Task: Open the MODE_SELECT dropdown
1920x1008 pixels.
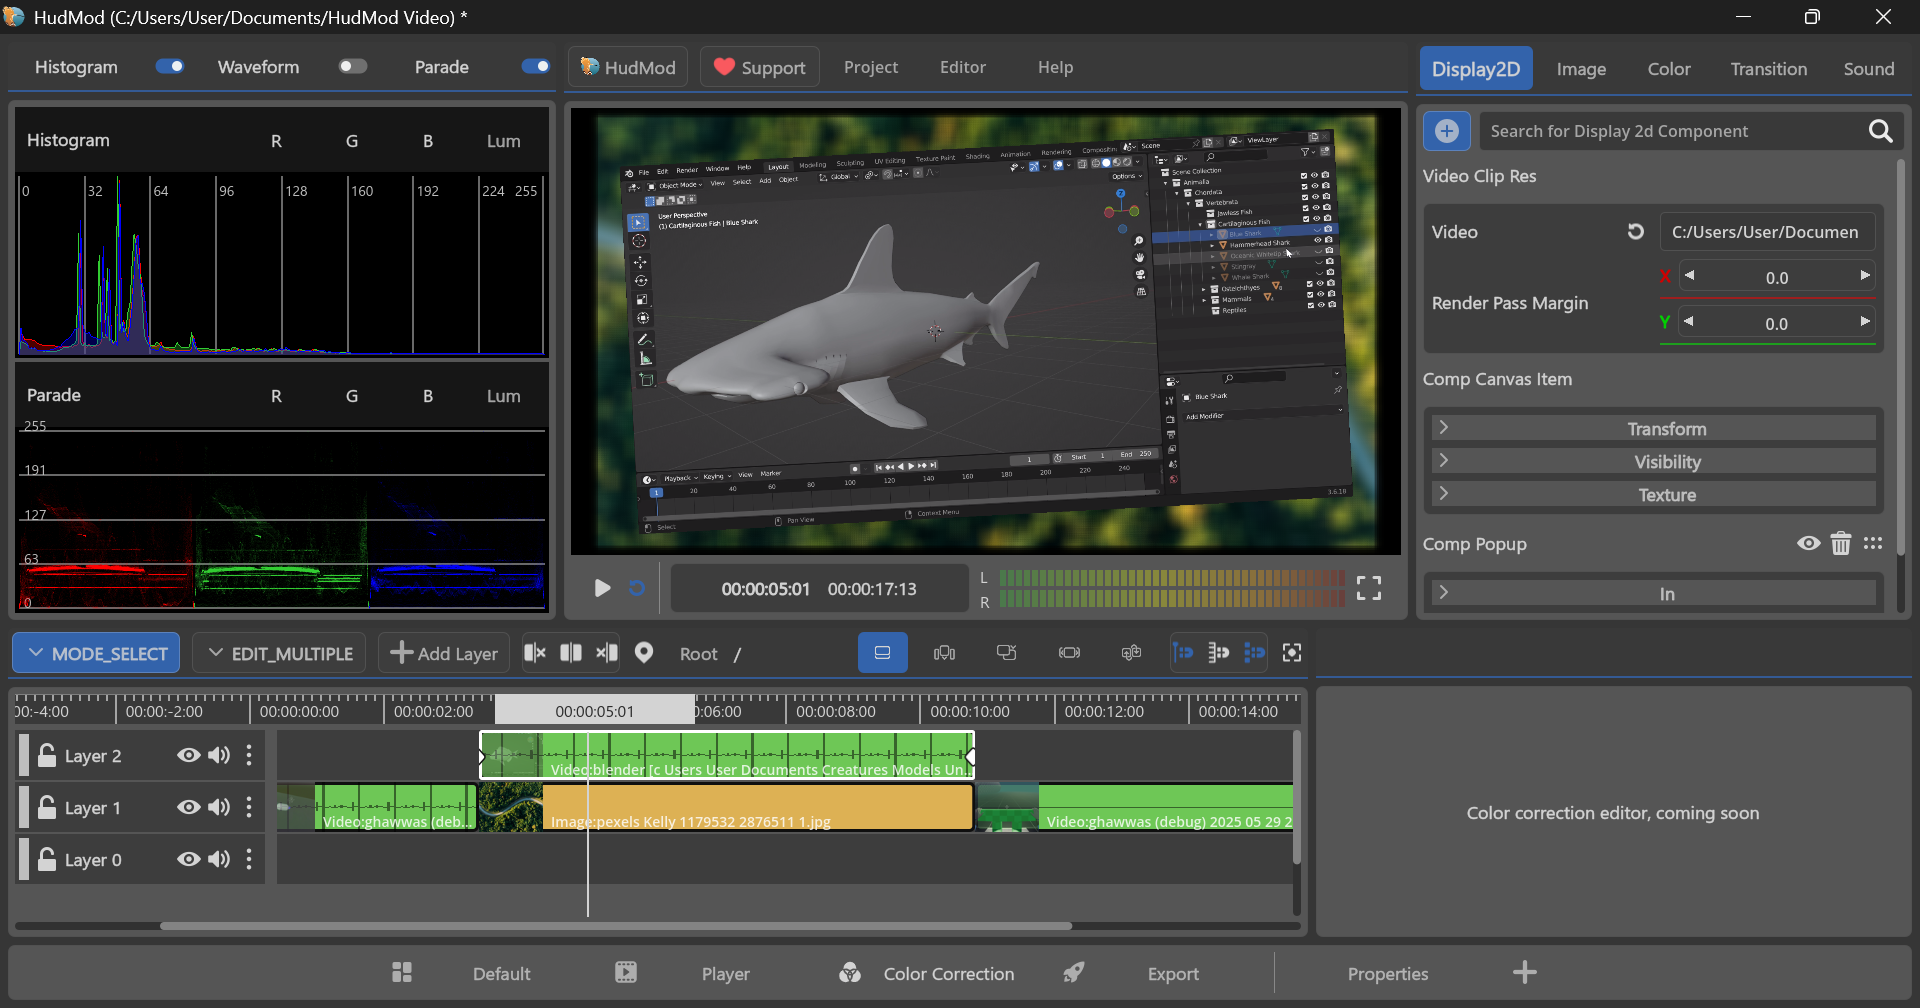Action: tap(97, 653)
